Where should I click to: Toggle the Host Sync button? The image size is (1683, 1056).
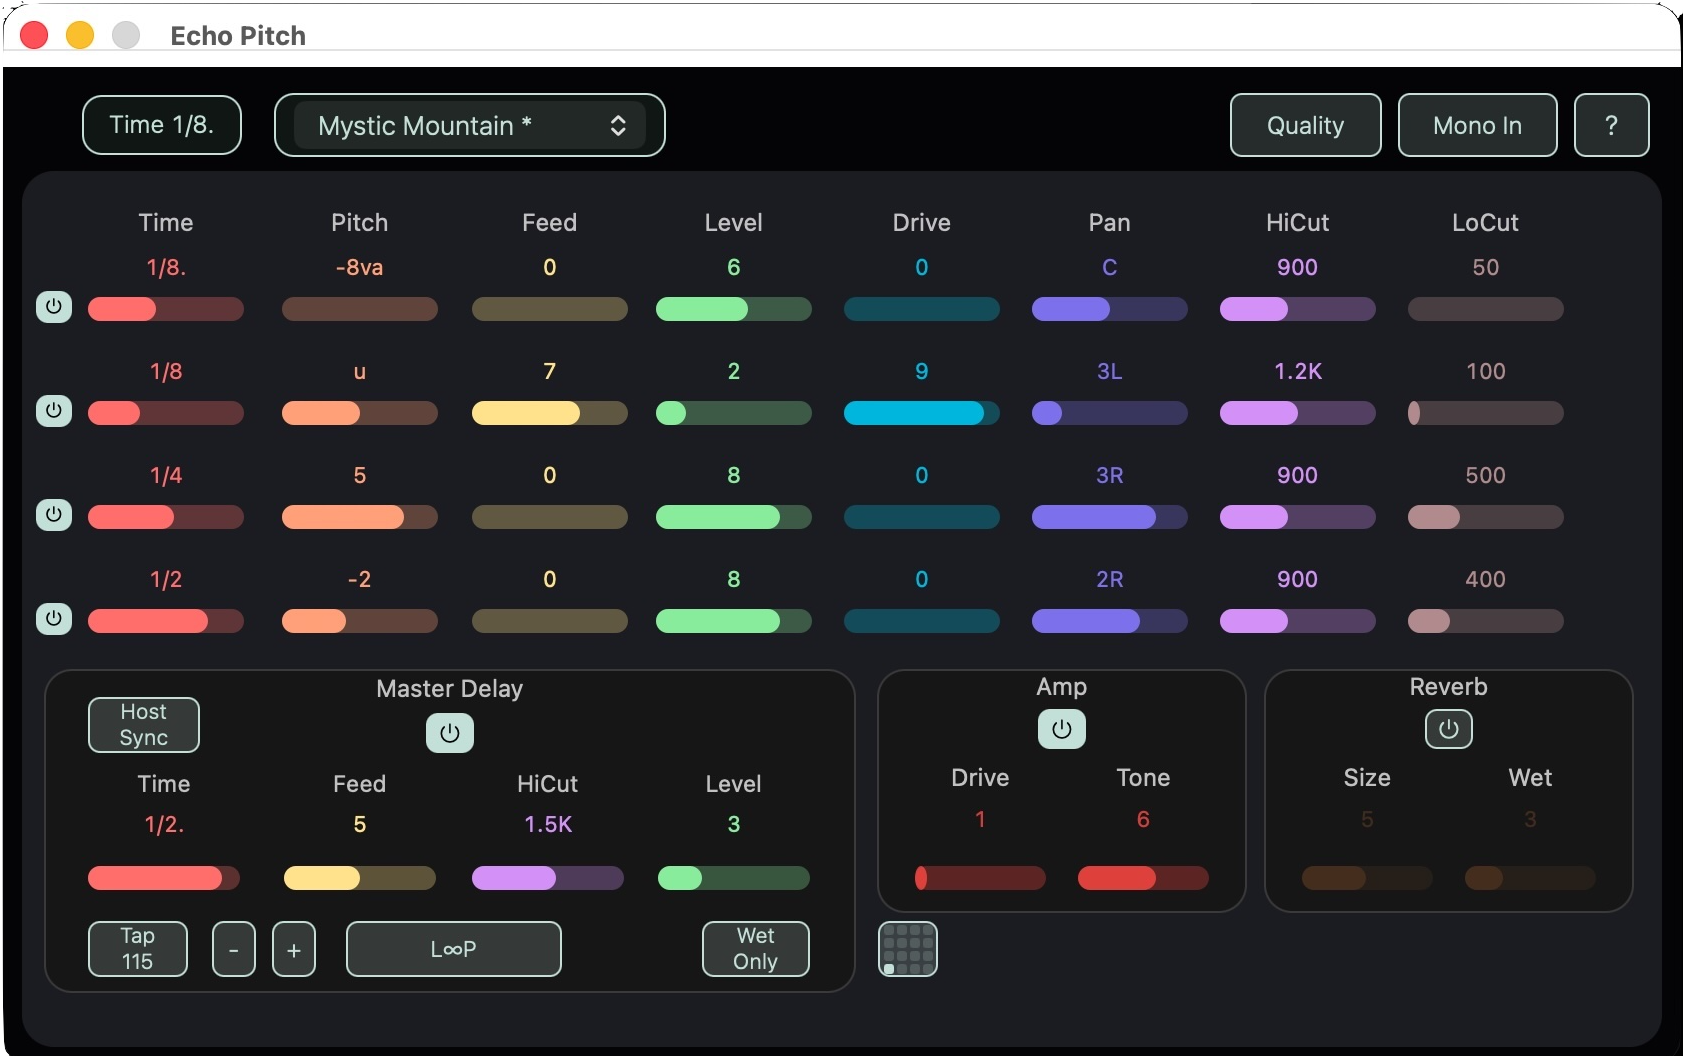coord(144,725)
